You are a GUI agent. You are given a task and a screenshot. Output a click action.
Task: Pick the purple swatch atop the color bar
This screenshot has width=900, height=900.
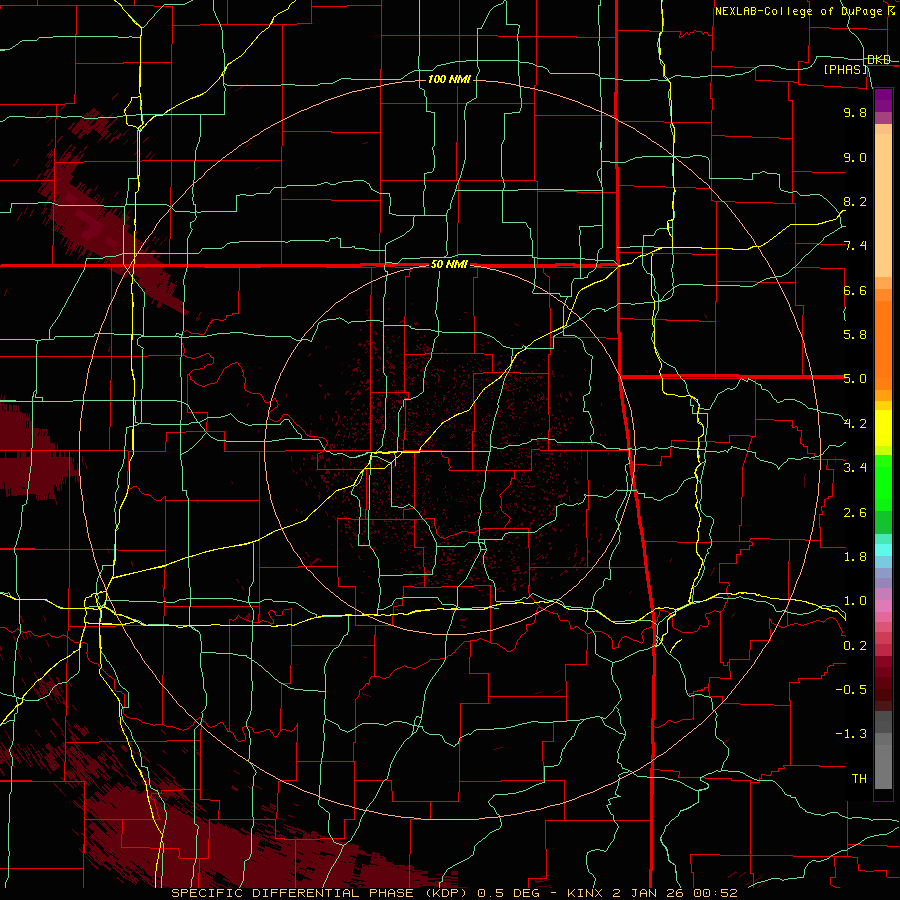883,100
